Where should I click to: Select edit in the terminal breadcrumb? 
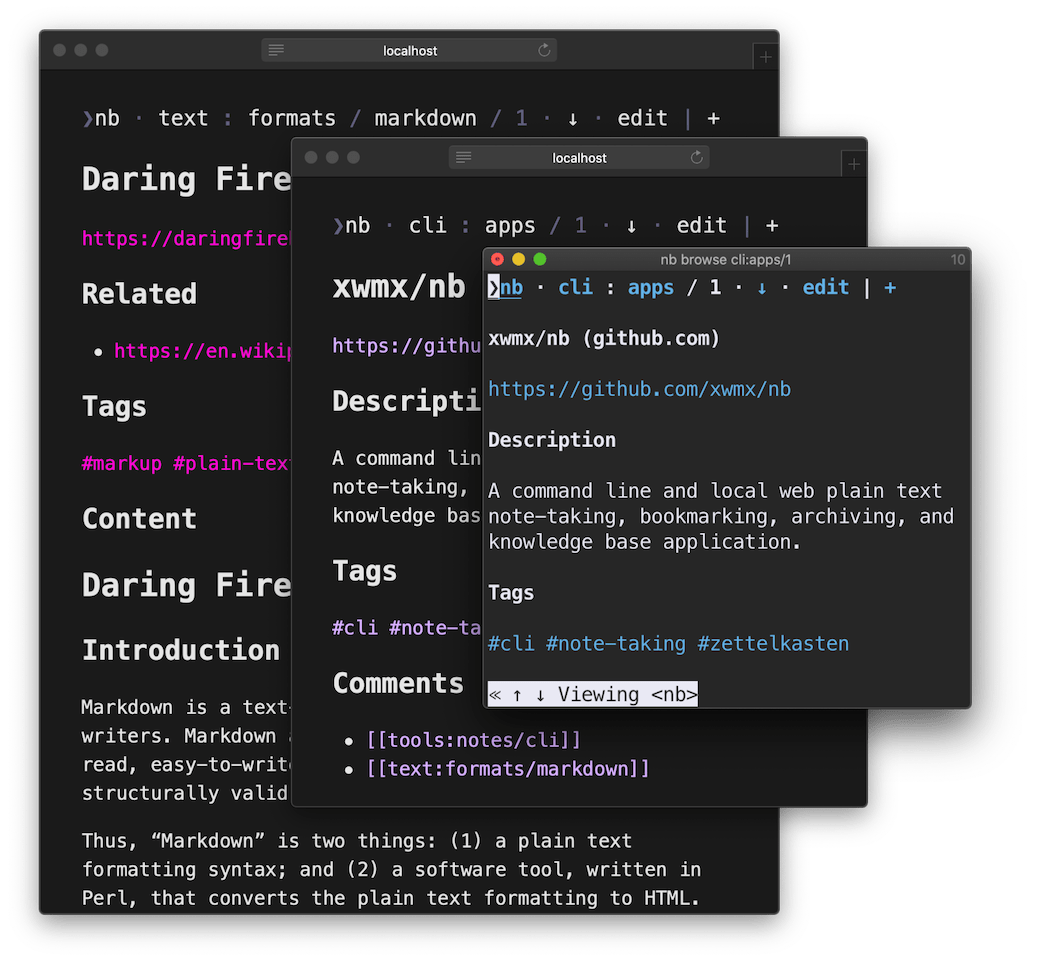tap(826, 287)
